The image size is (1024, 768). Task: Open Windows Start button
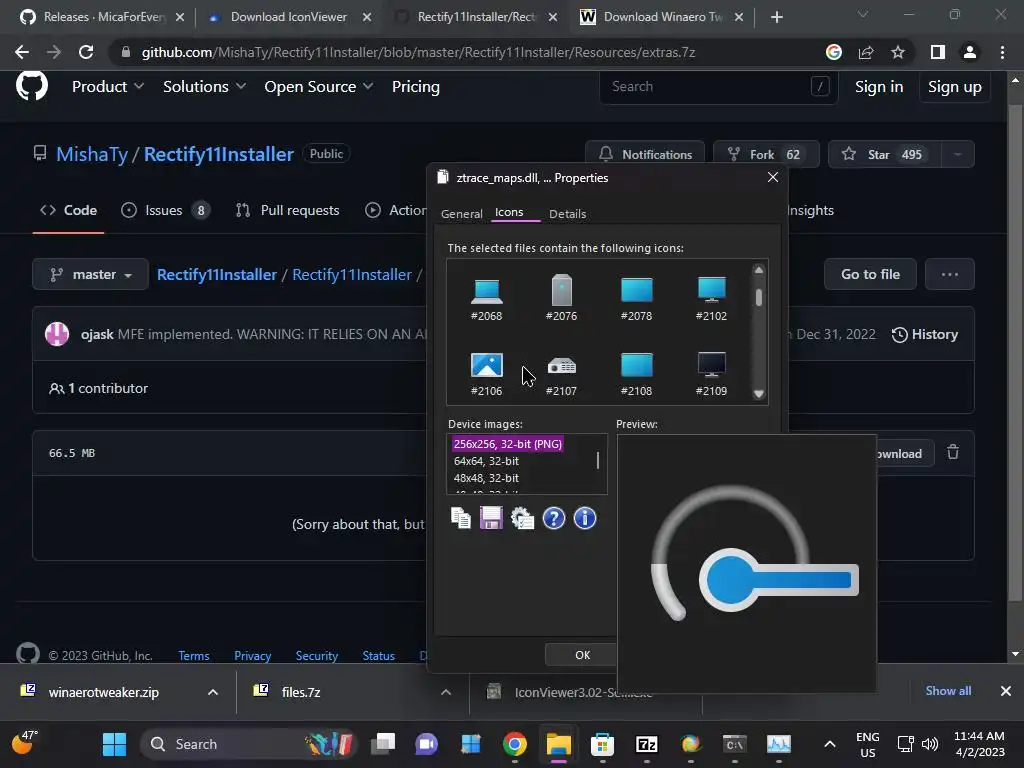tap(114, 744)
